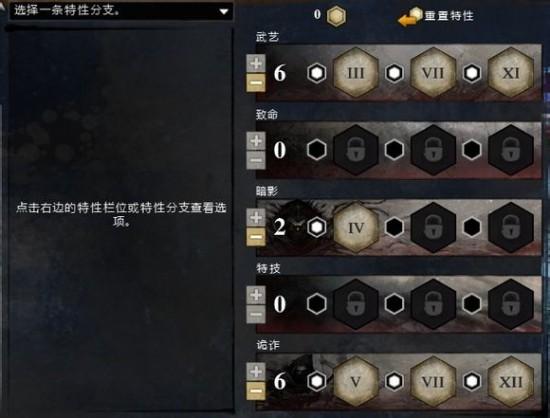Viewport: 550px width, 418px height.
Task: Remove a point from 武艺 with minus
Action: (x=256, y=83)
